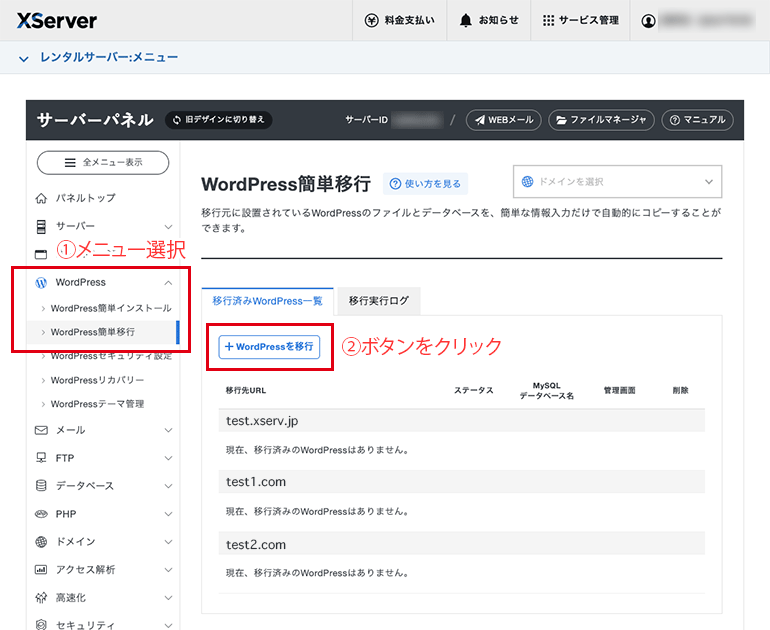Open レンタルサーバー:メニュー link
The width and height of the screenshot is (770, 630).
coord(109,57)
